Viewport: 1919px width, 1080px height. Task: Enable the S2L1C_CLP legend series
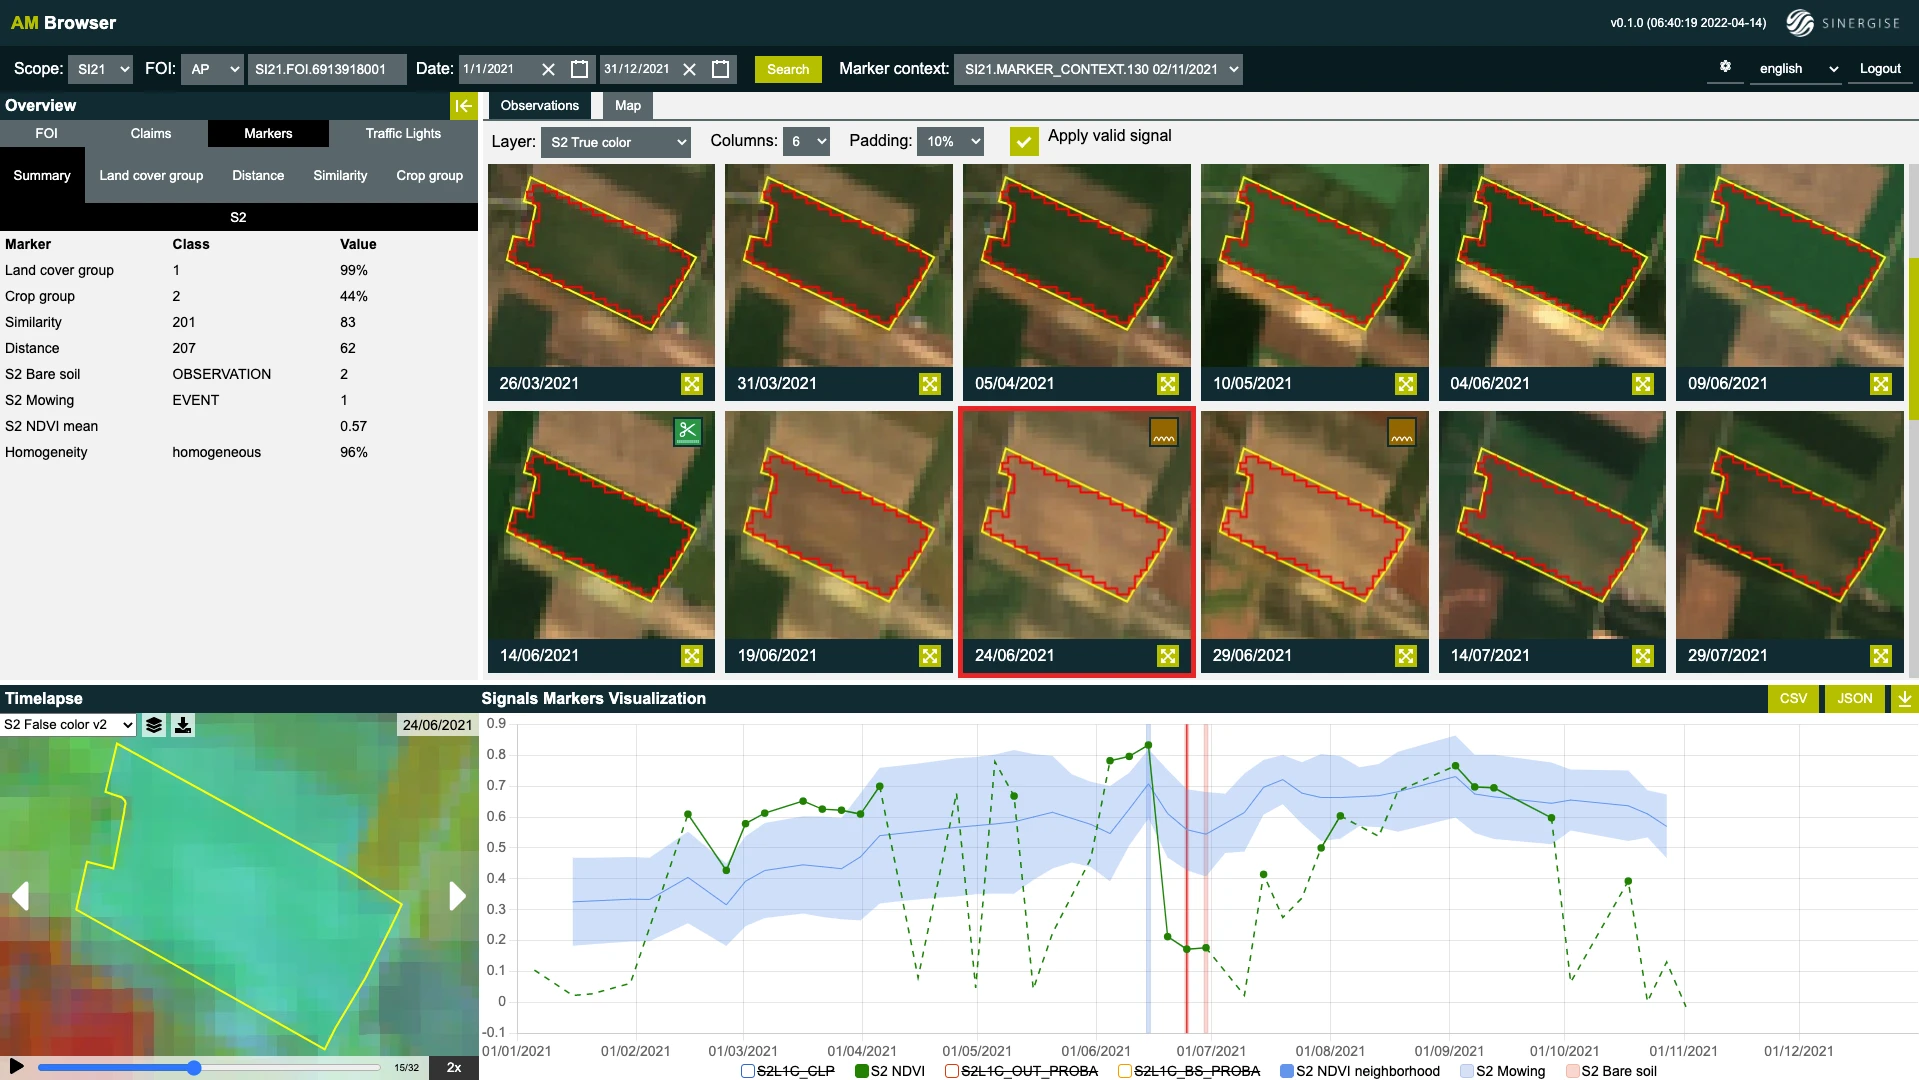(x=747, y=1071)
